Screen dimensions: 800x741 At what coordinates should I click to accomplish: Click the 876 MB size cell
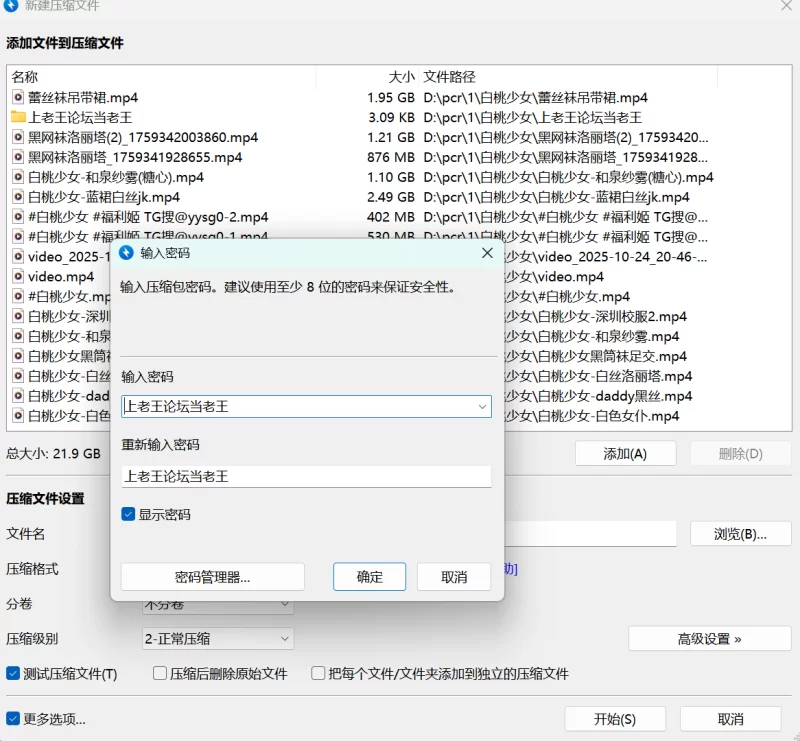[391, 157]
